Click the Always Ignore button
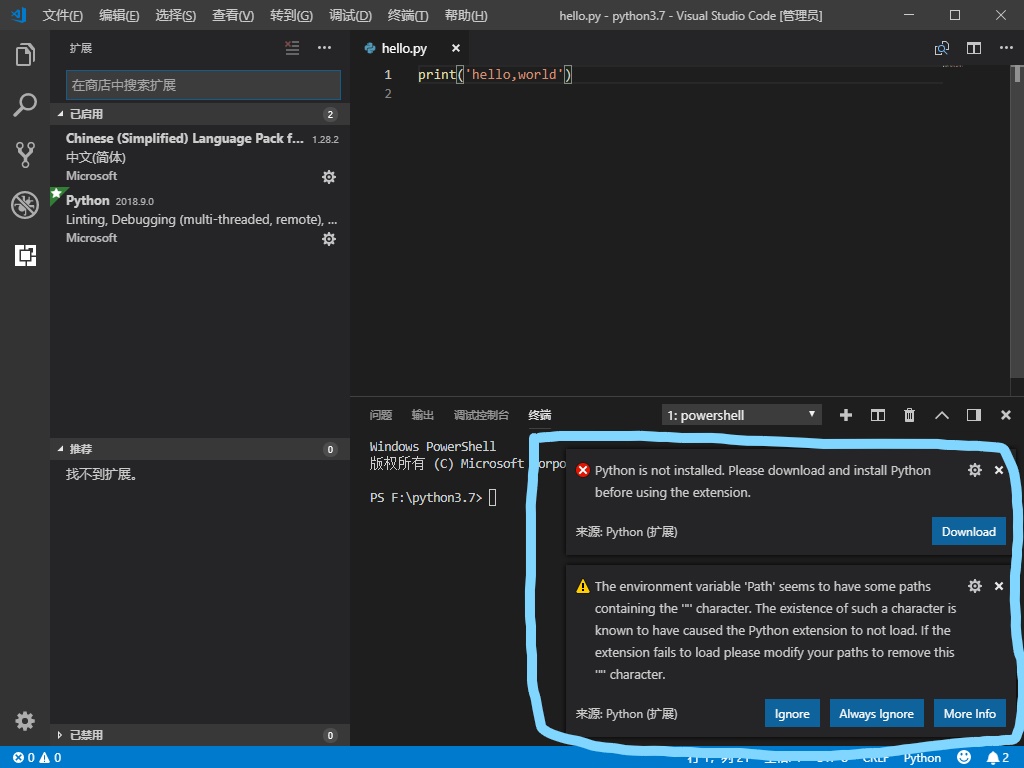The image size is (1024, 768). pos(876,713)
